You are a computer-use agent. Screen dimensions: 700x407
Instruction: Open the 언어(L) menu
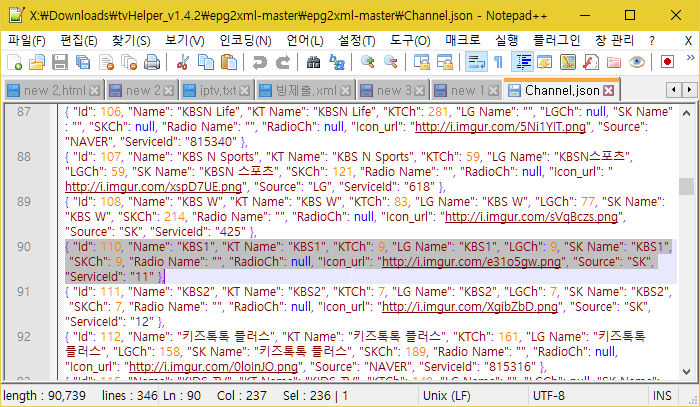[x=305, y=41]
